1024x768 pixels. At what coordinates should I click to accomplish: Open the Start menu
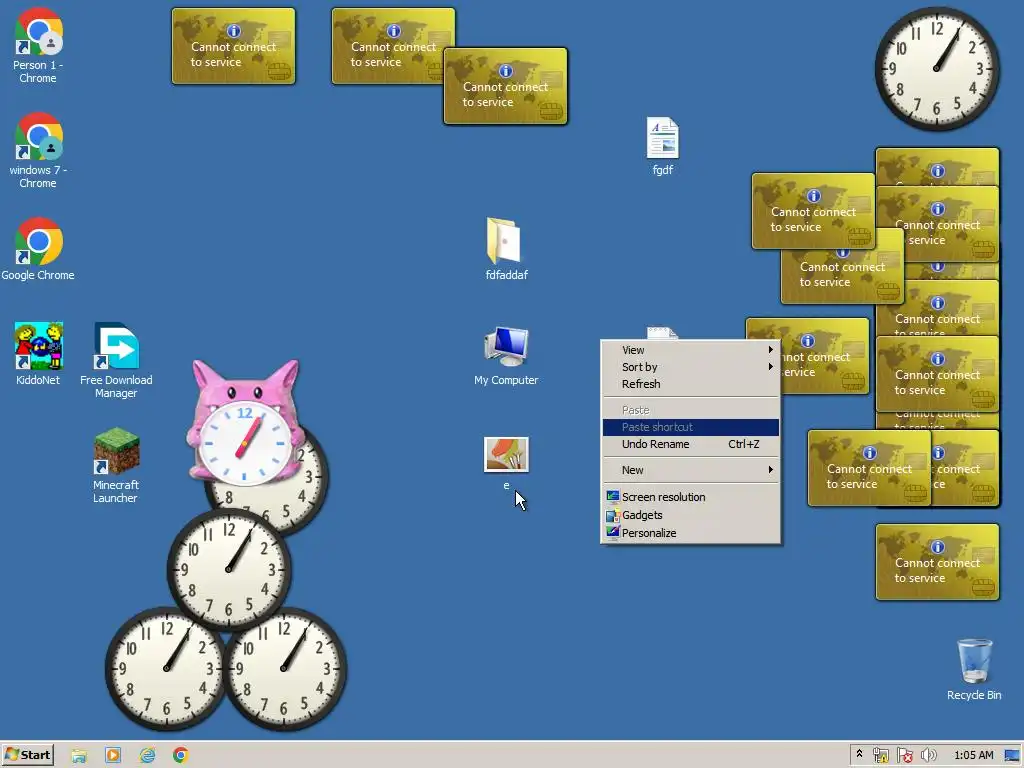27,755
